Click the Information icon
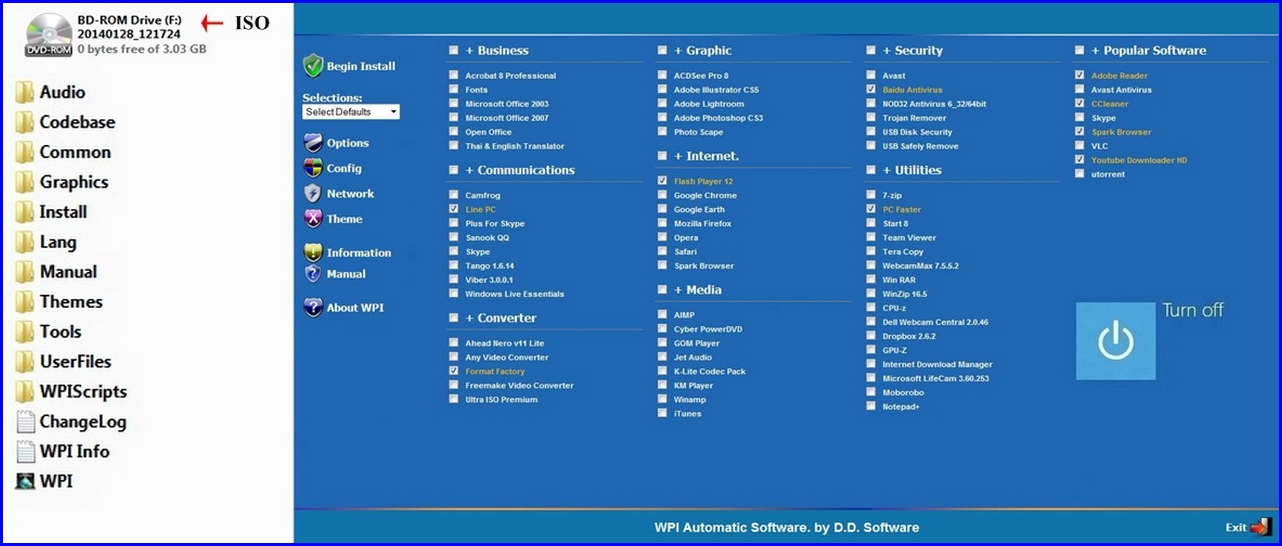Viewport: 1282px width, 546px height. tap(313, 253)
